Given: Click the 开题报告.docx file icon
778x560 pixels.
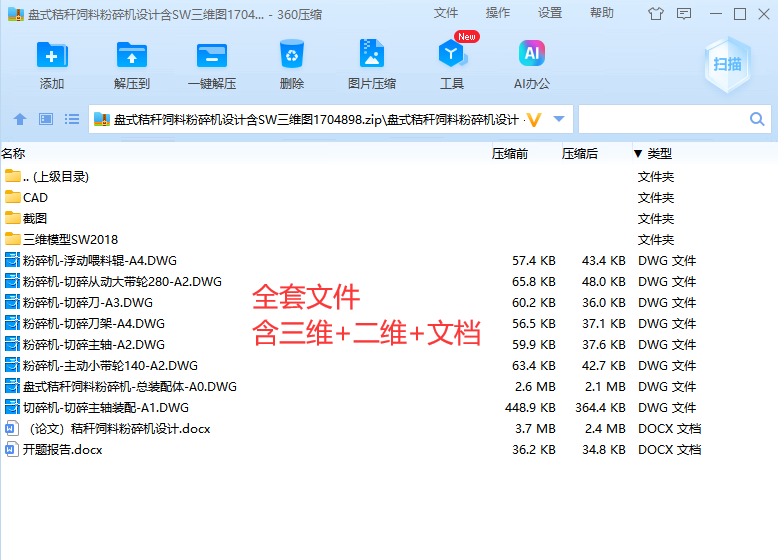Looking at the screenshot, I should click(x=12, y=449).
